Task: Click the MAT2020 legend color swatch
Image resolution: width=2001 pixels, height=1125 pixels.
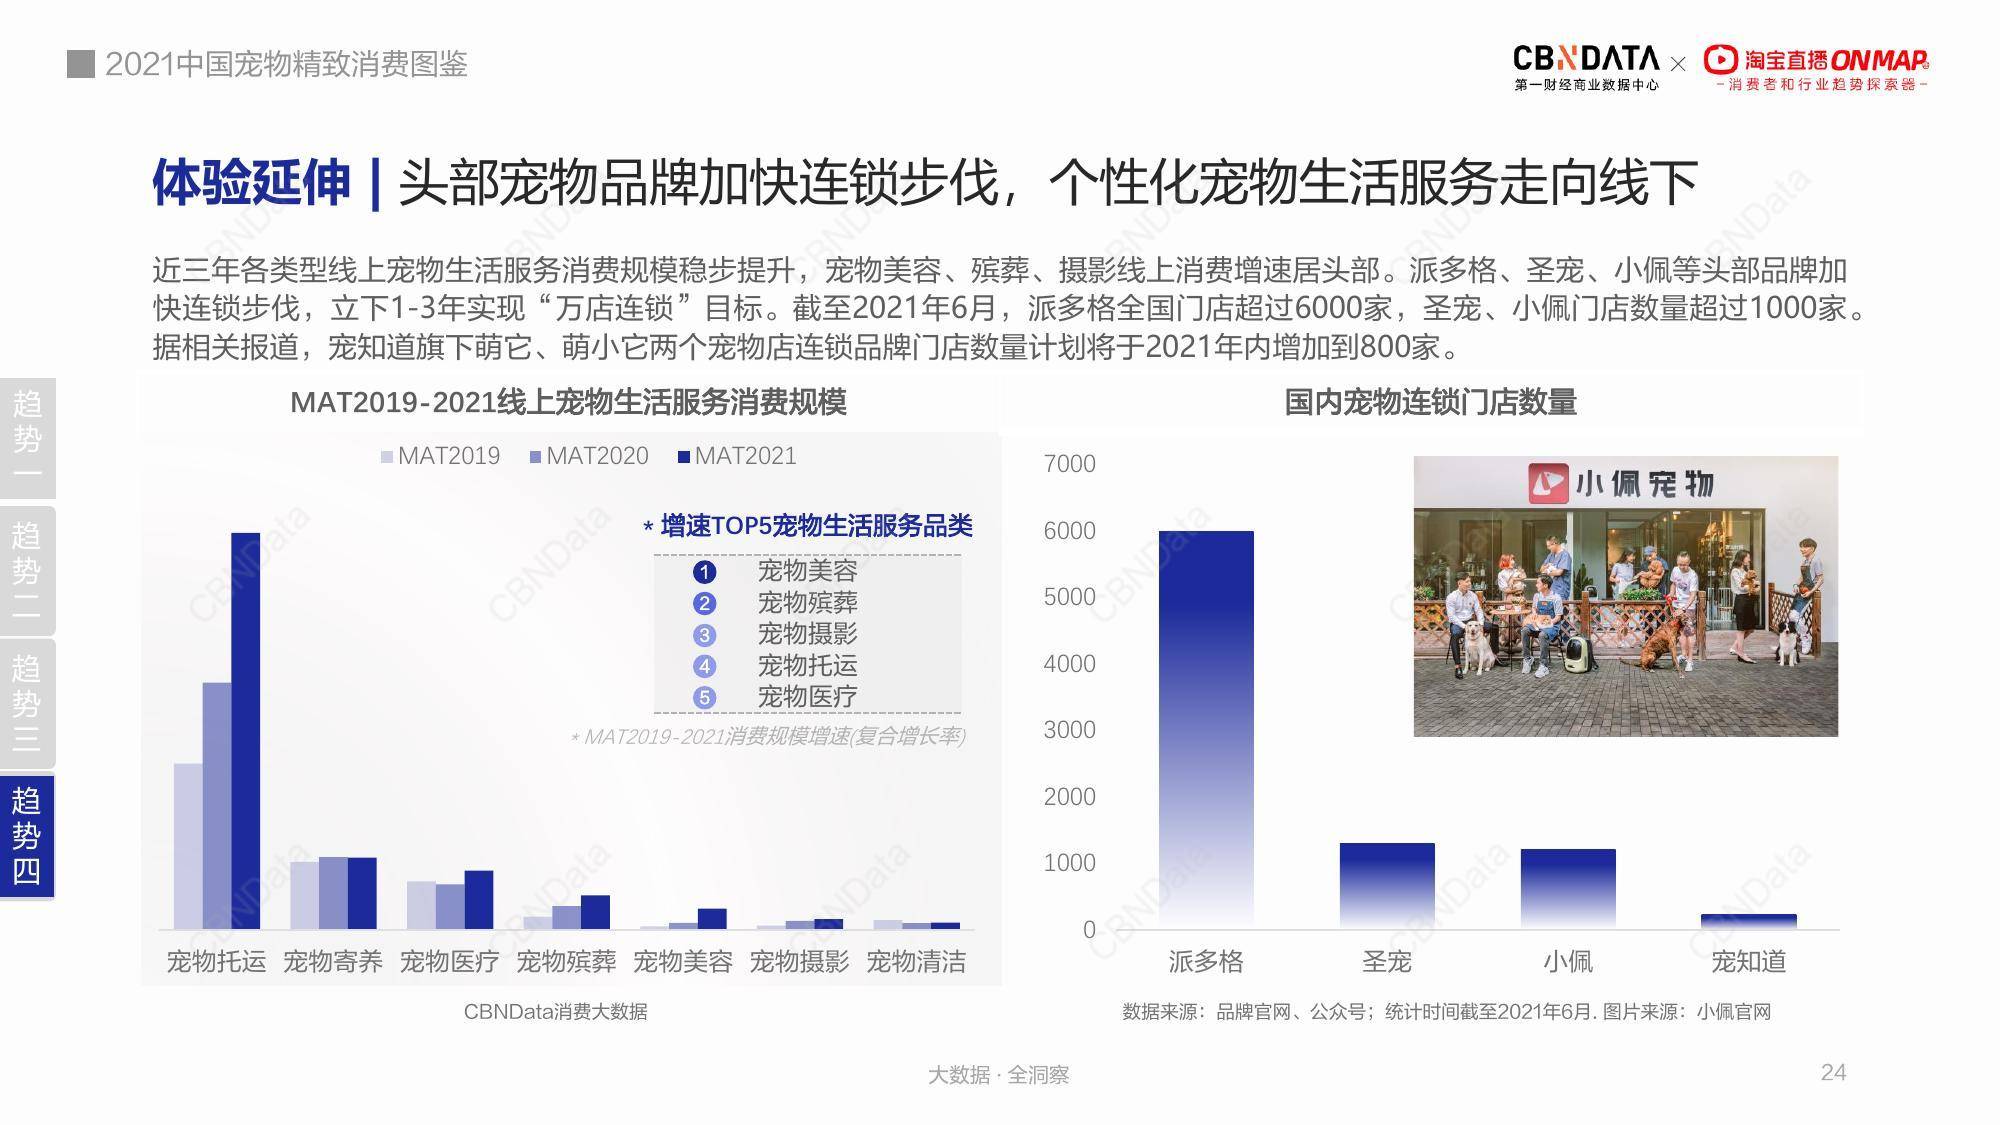Action: tap(535, 457)
